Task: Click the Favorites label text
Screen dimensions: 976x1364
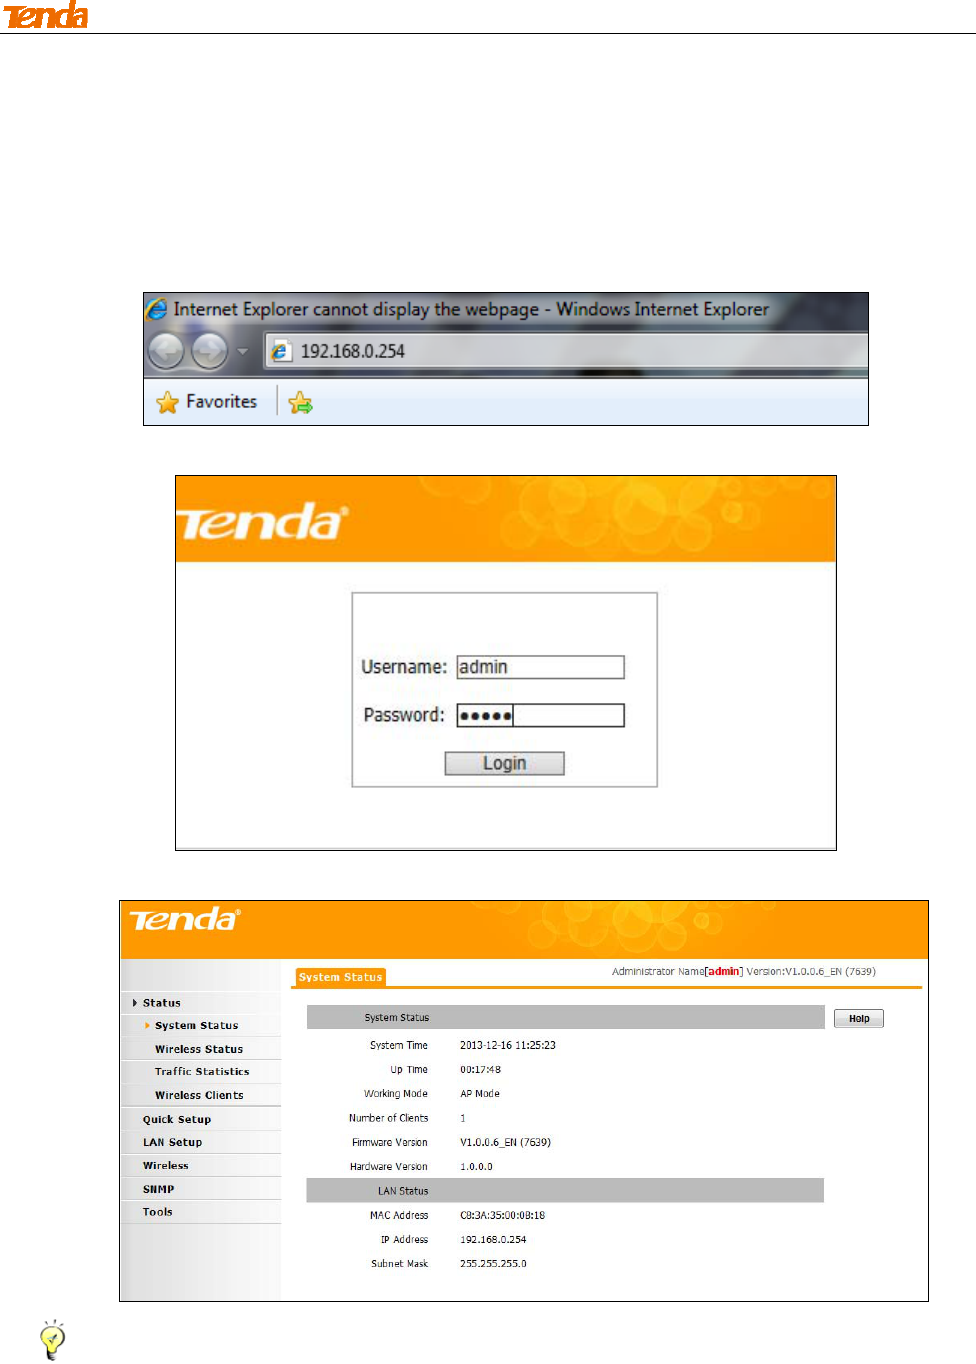Action: (221, 401)
